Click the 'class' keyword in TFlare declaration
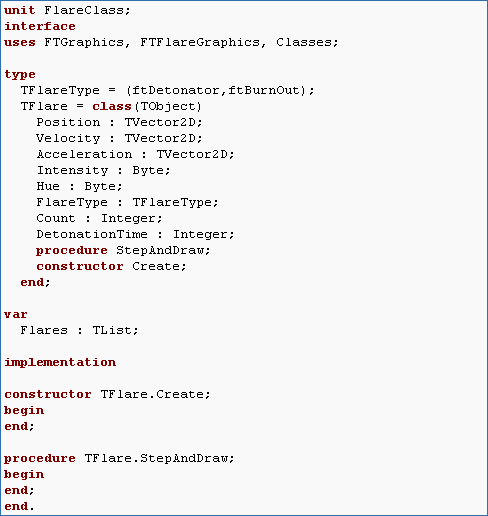The height and width of the screenshot is (516, 488). click(x=112, y=106)
